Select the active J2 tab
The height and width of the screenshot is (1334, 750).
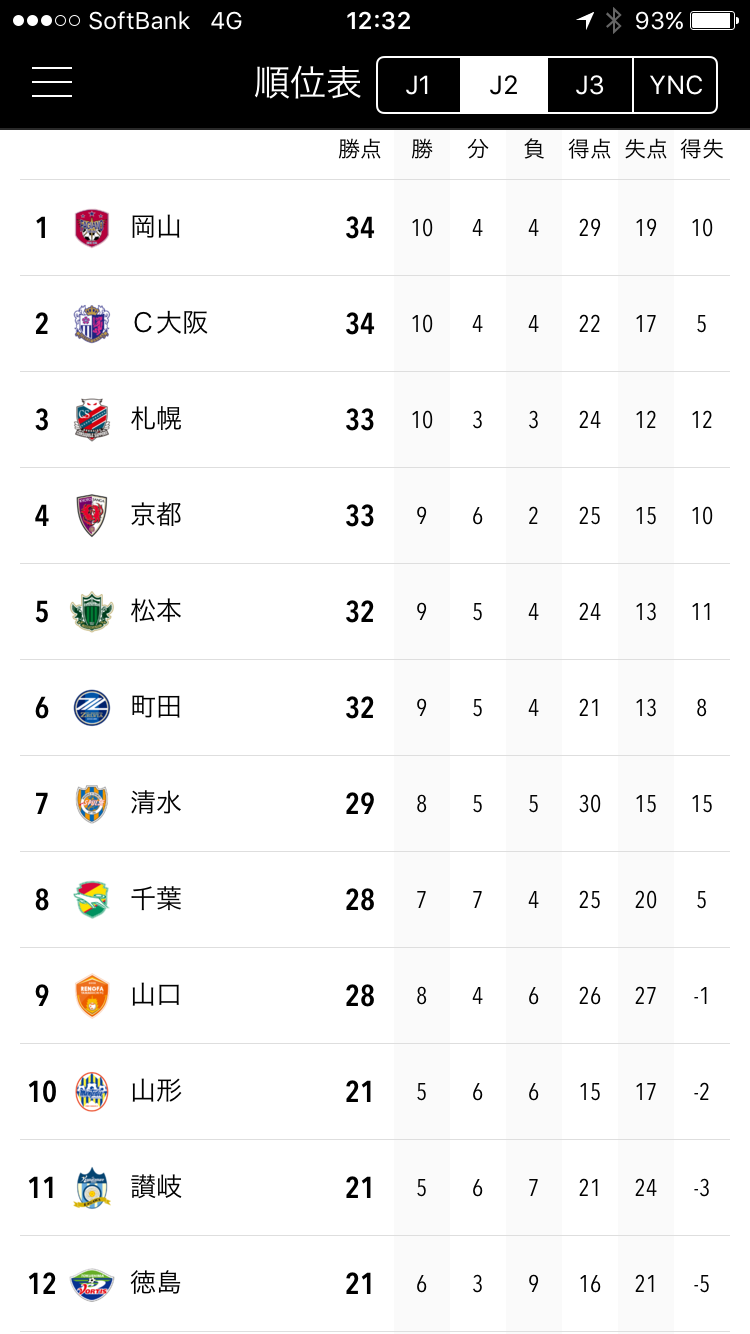[x=504, y=85]
